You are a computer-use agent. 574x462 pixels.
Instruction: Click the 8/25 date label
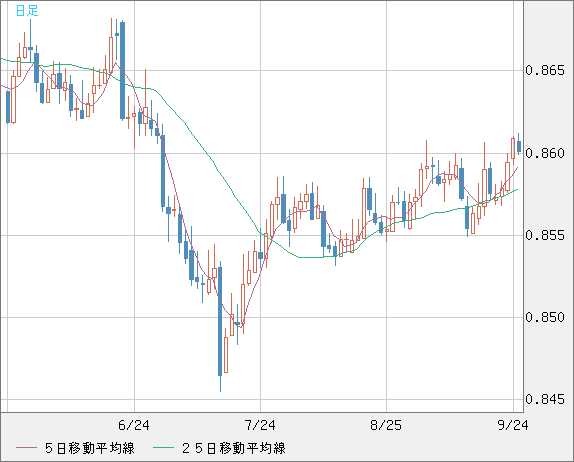coord(386,425)
